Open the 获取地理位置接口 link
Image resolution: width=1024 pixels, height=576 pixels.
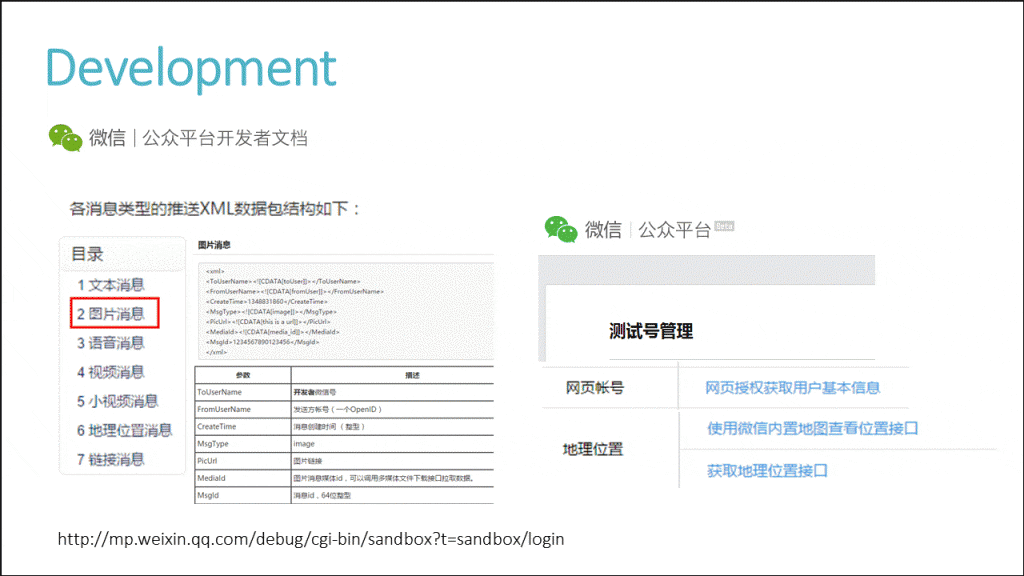[x=767, y=471]
